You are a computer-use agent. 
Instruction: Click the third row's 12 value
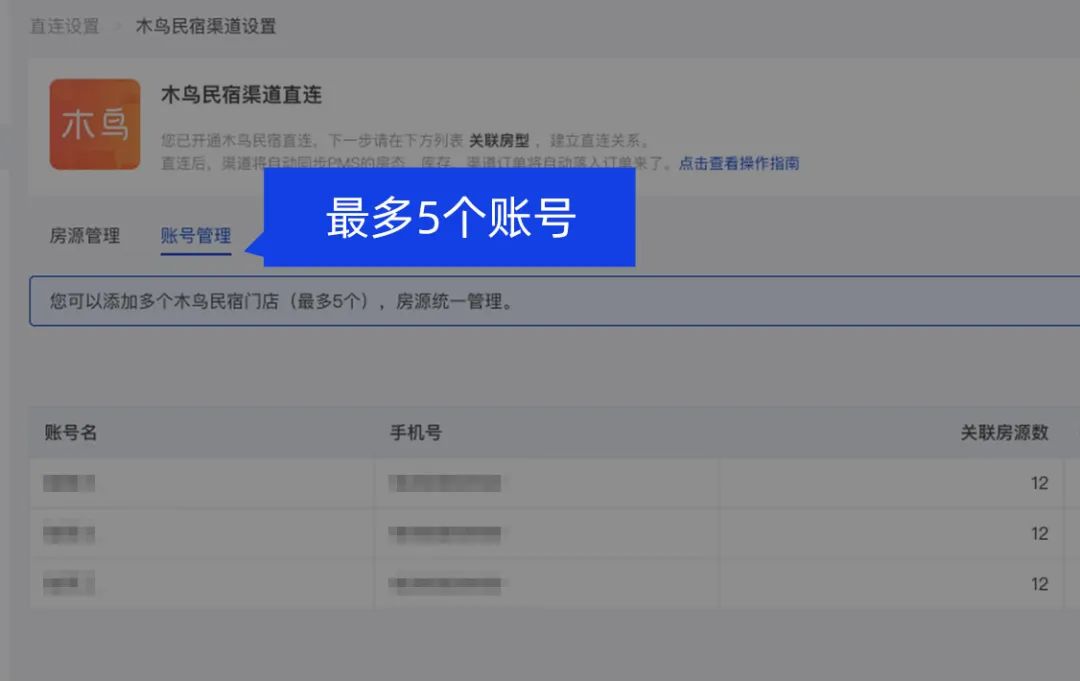coord(1039,584)
